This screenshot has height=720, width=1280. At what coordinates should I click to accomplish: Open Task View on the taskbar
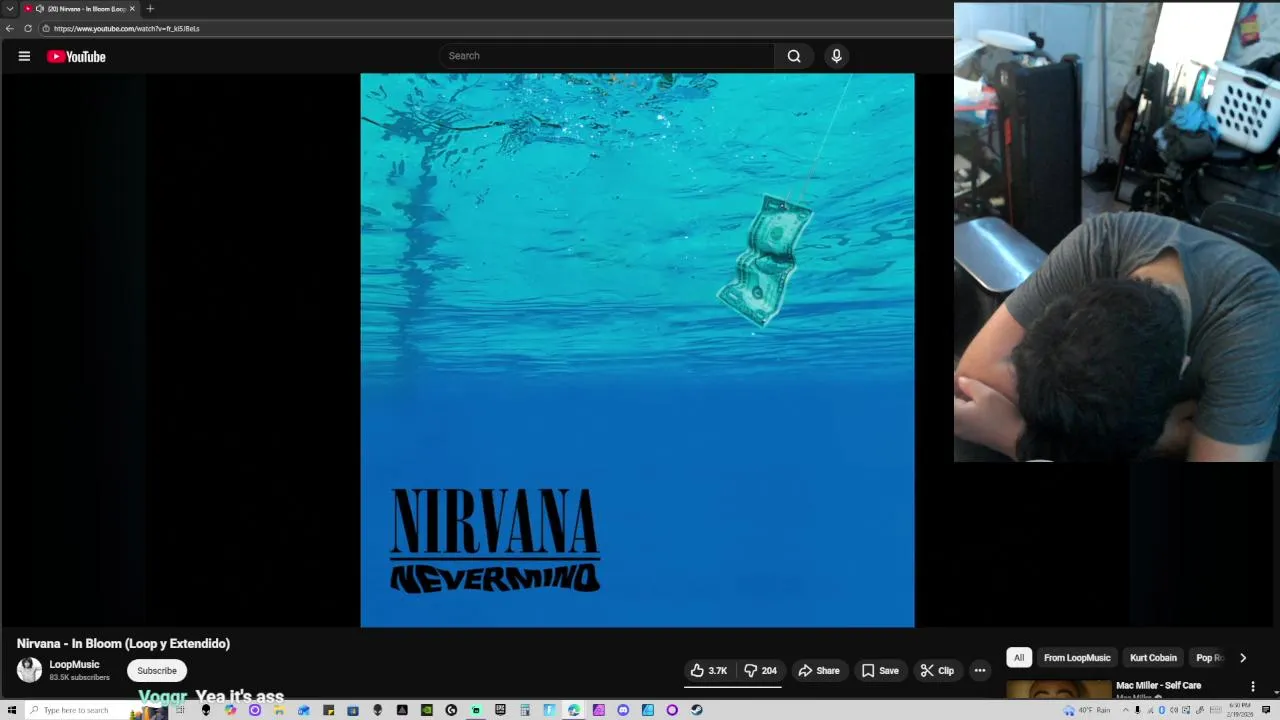click(180, 710)
